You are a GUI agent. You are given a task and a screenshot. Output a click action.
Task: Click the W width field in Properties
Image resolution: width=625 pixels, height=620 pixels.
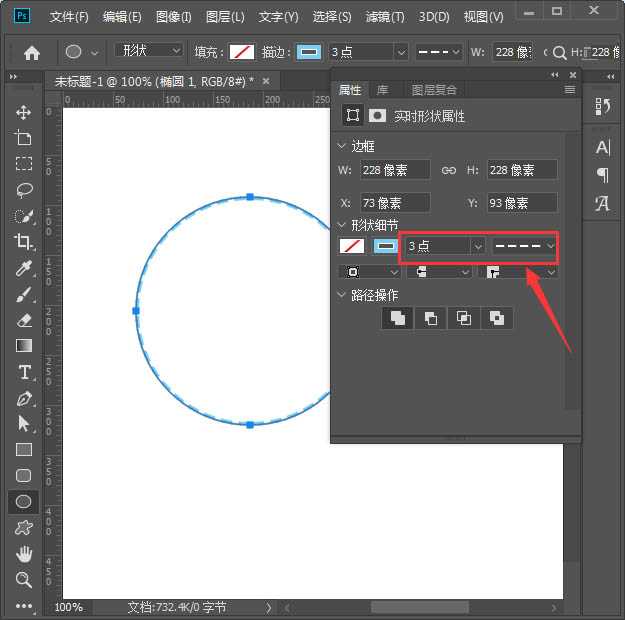(397, 170)
